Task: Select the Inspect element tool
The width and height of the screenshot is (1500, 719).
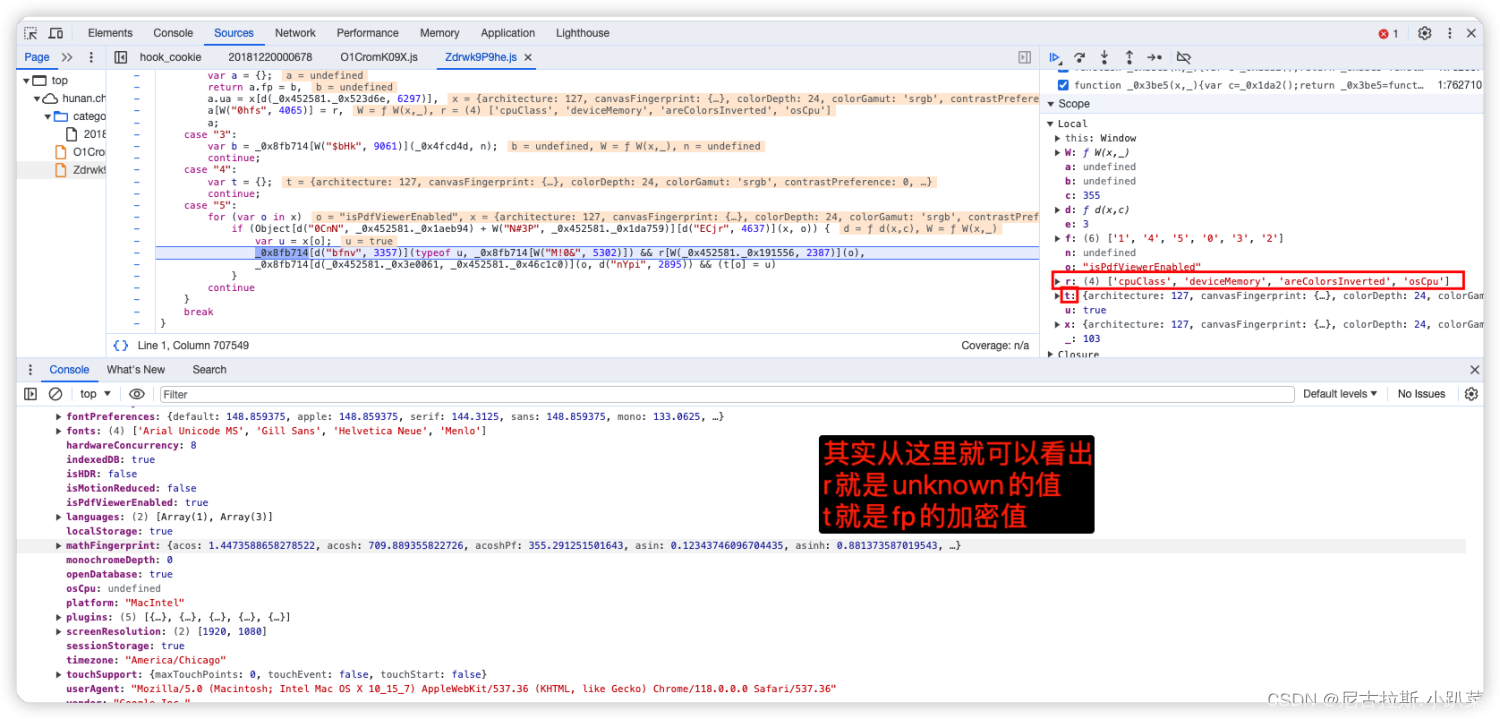Action: 29,33
